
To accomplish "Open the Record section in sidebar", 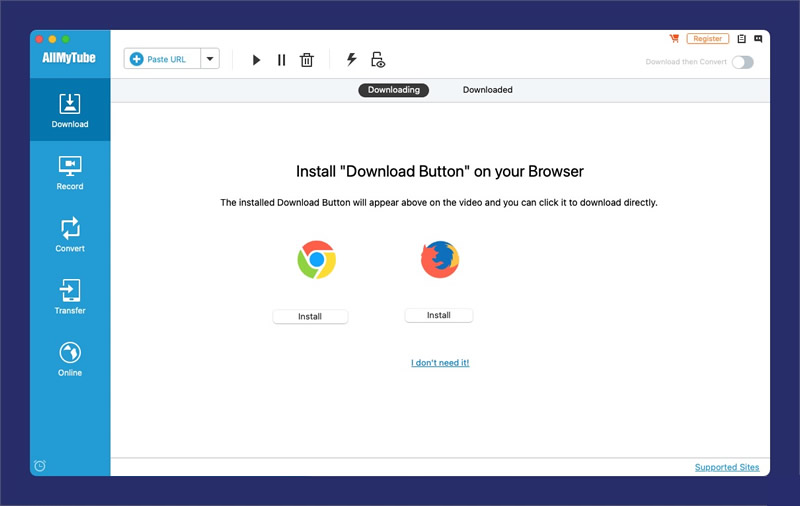I will point(70,173).
